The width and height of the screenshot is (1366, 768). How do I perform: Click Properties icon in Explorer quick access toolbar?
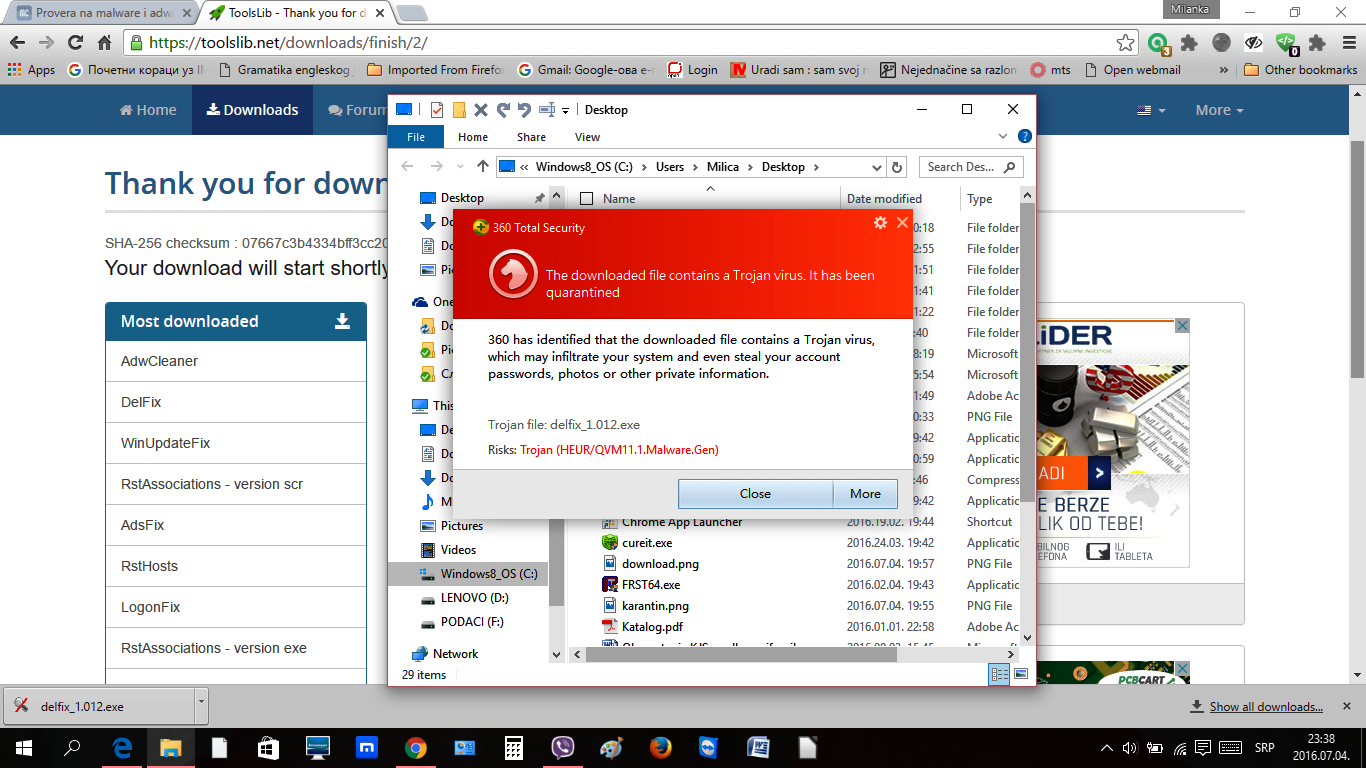437,110
